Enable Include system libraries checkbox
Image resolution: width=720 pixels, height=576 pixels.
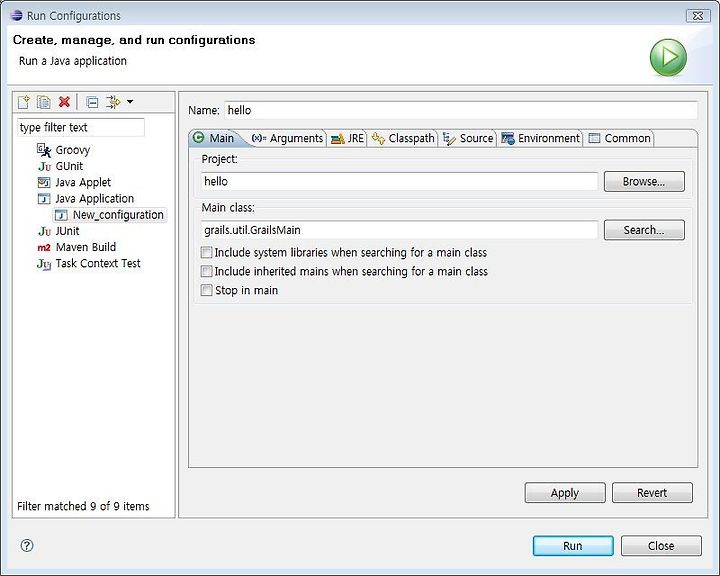[207, 253]
